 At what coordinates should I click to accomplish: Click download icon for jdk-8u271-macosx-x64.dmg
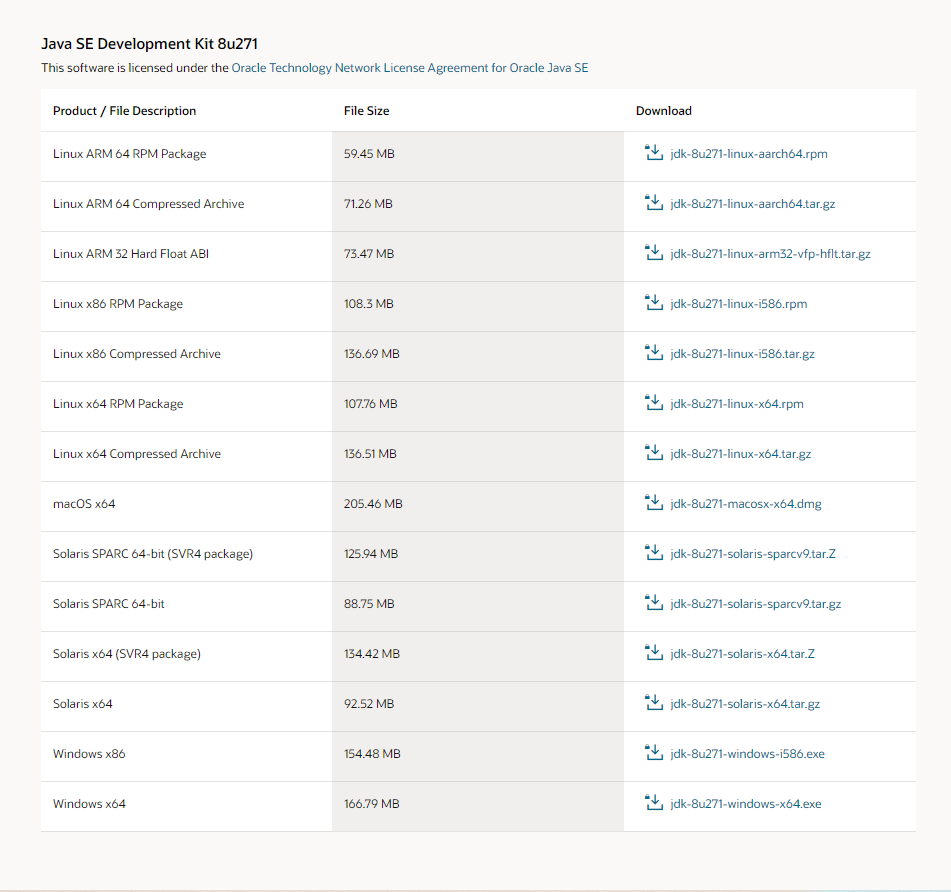point(654,503)
